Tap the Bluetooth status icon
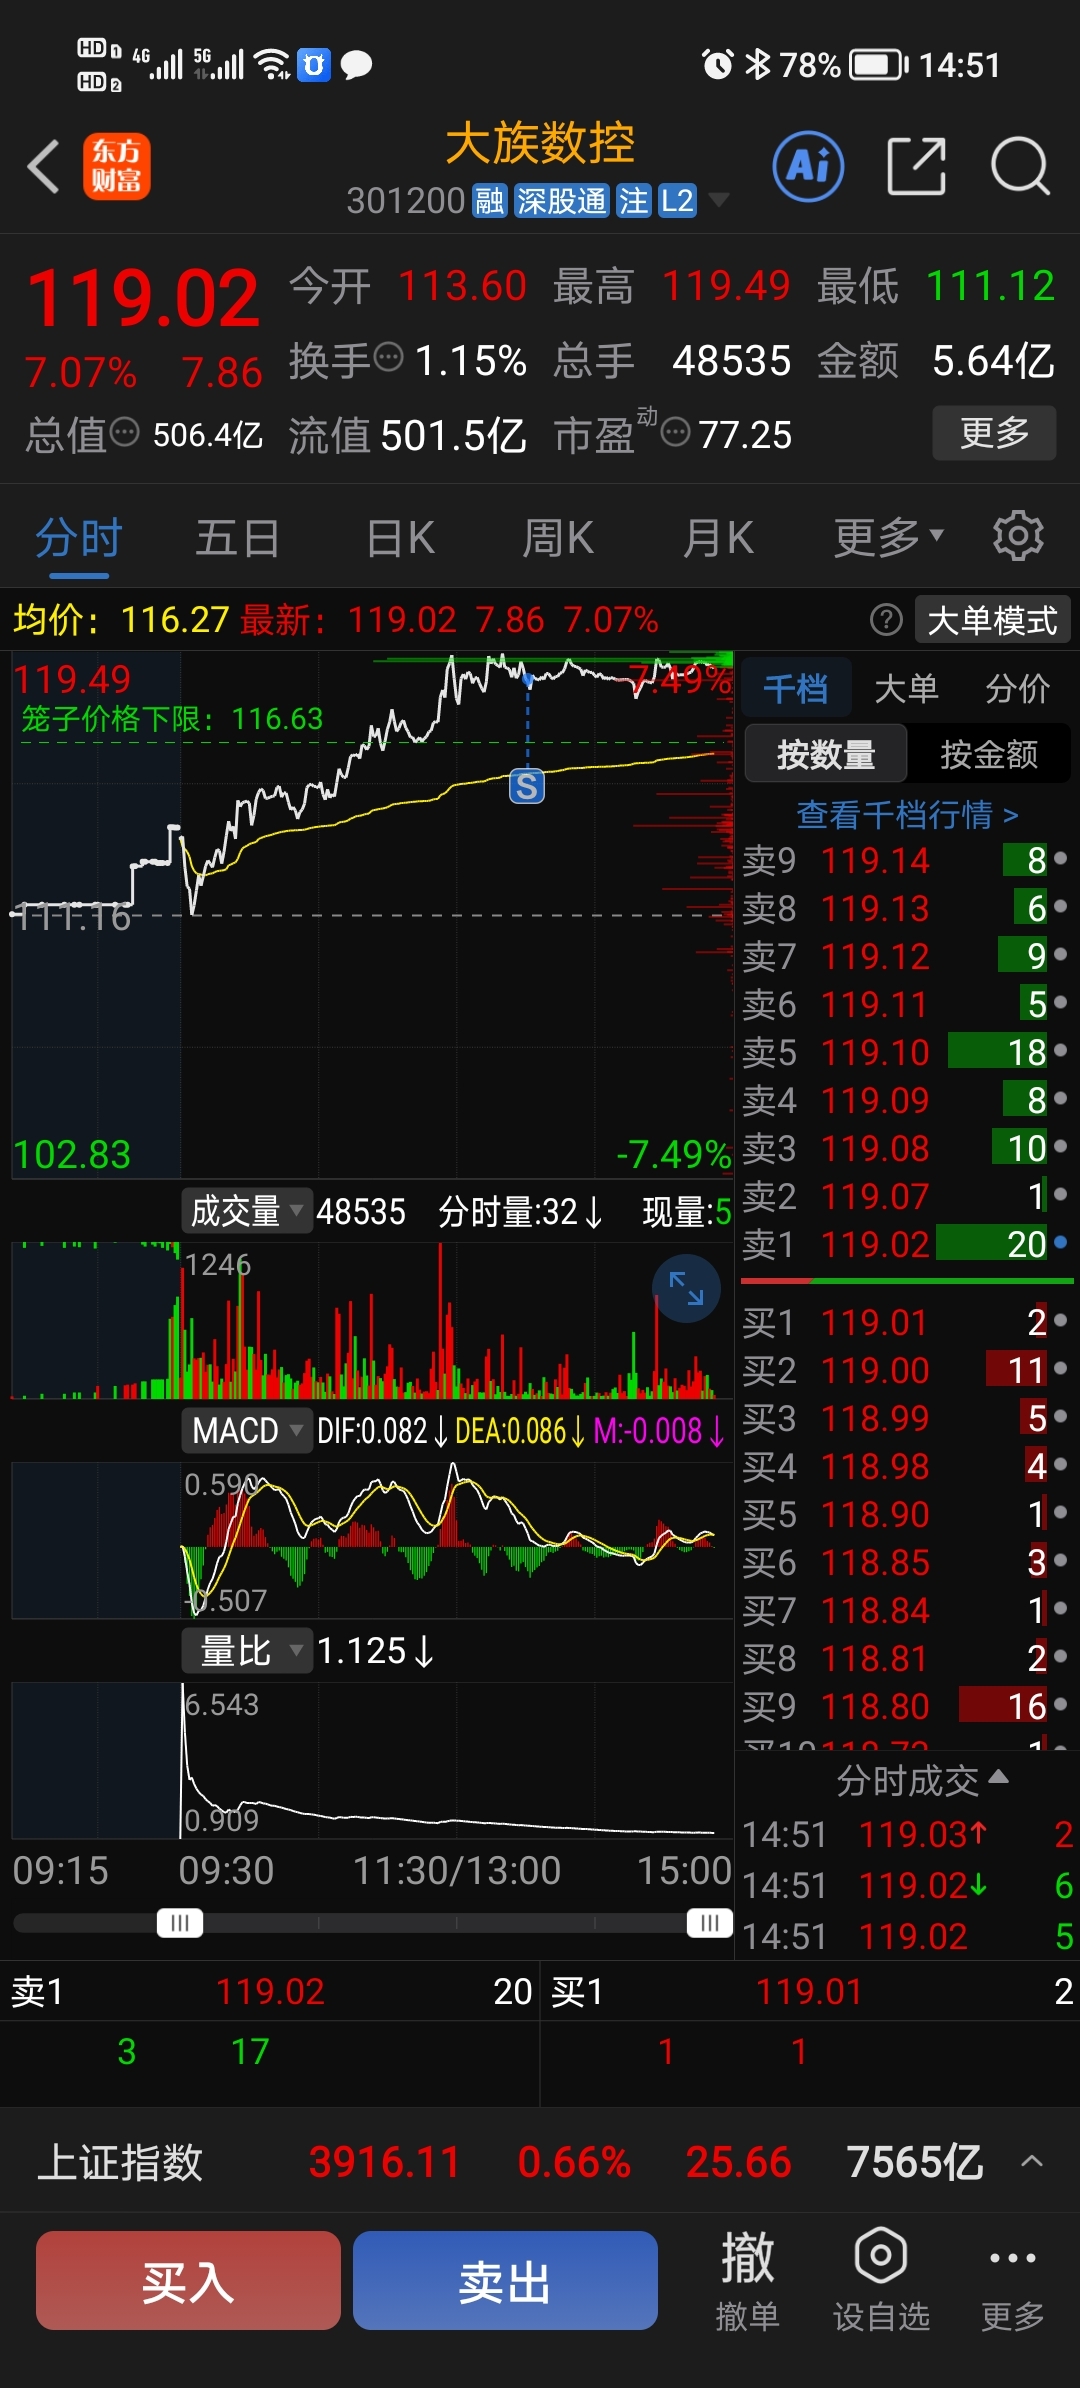Image resolution: width=1080 pixels, height=2388 pixels. click(x=757, y=65)
